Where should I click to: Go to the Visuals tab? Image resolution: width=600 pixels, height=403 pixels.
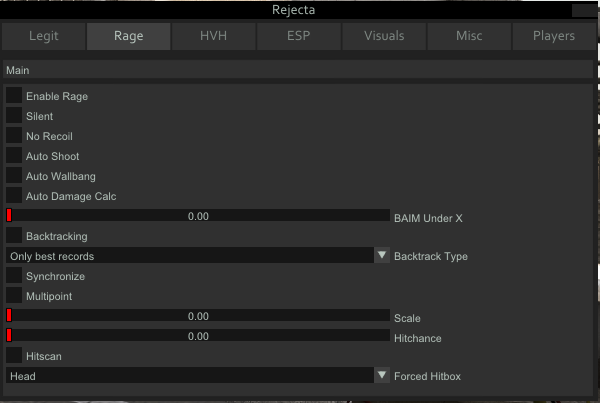point(384,36)
